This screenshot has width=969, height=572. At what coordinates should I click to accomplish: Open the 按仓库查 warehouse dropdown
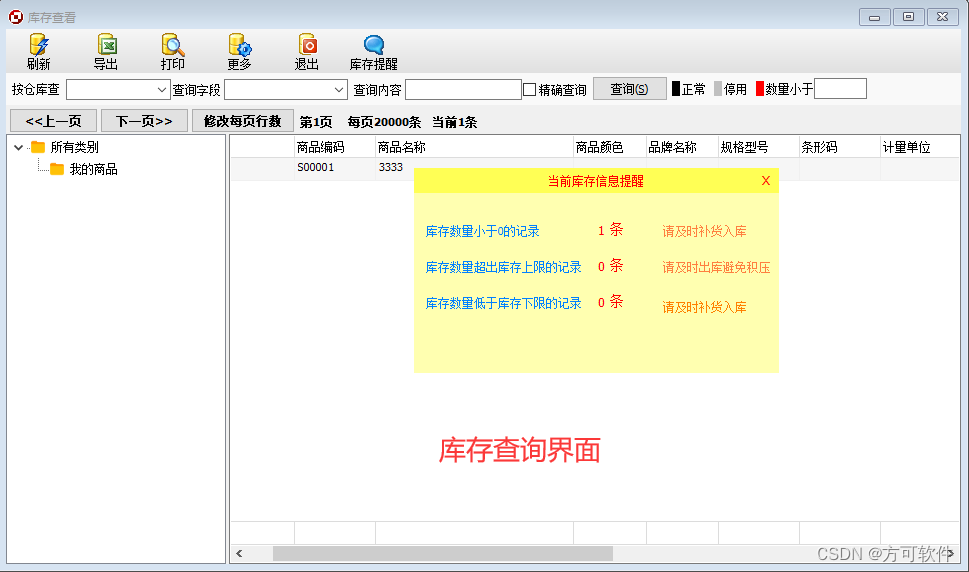point(118,90)
